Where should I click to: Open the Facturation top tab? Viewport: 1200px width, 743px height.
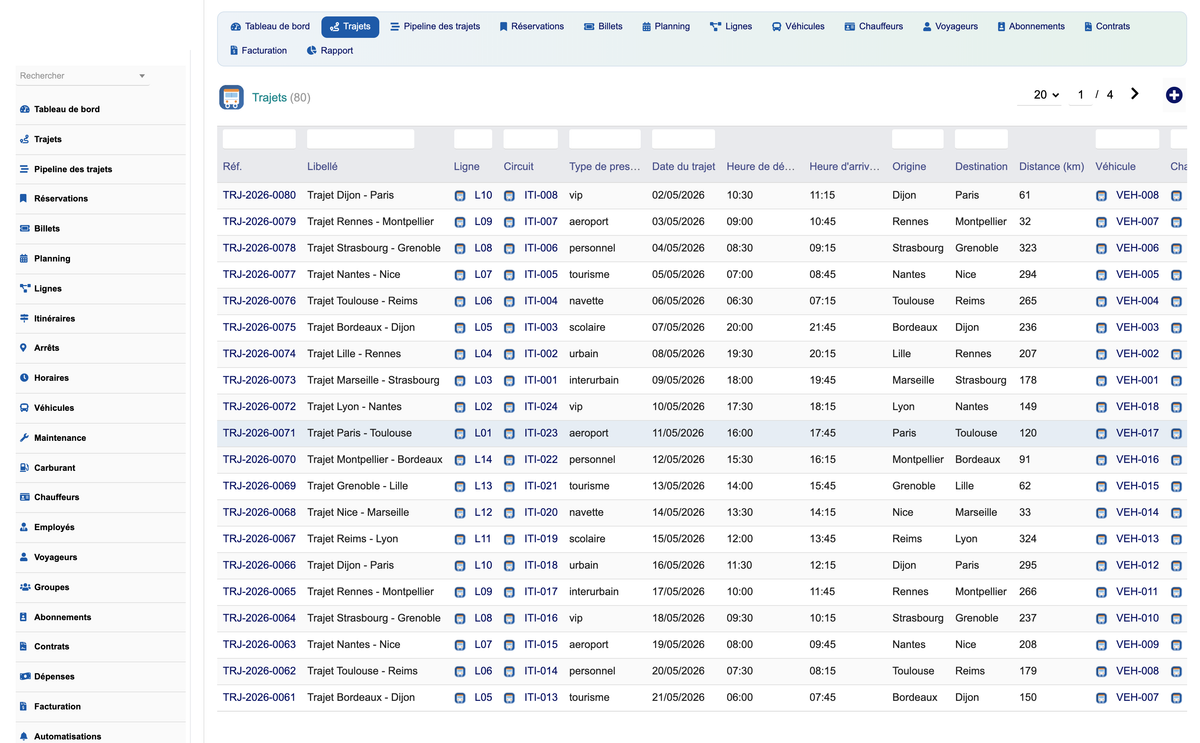[x=258, y=50]
